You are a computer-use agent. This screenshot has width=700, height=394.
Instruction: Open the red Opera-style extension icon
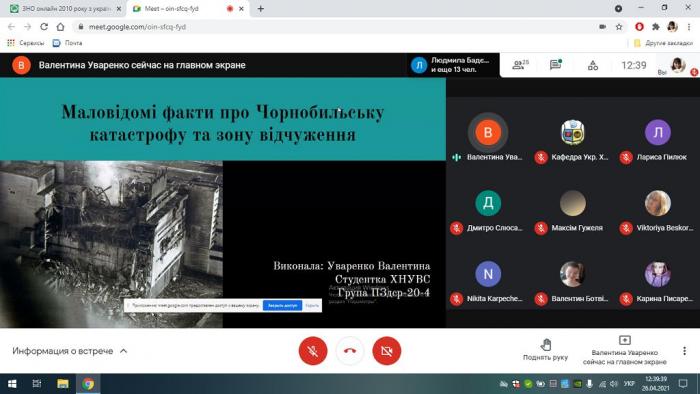[639, 27]
